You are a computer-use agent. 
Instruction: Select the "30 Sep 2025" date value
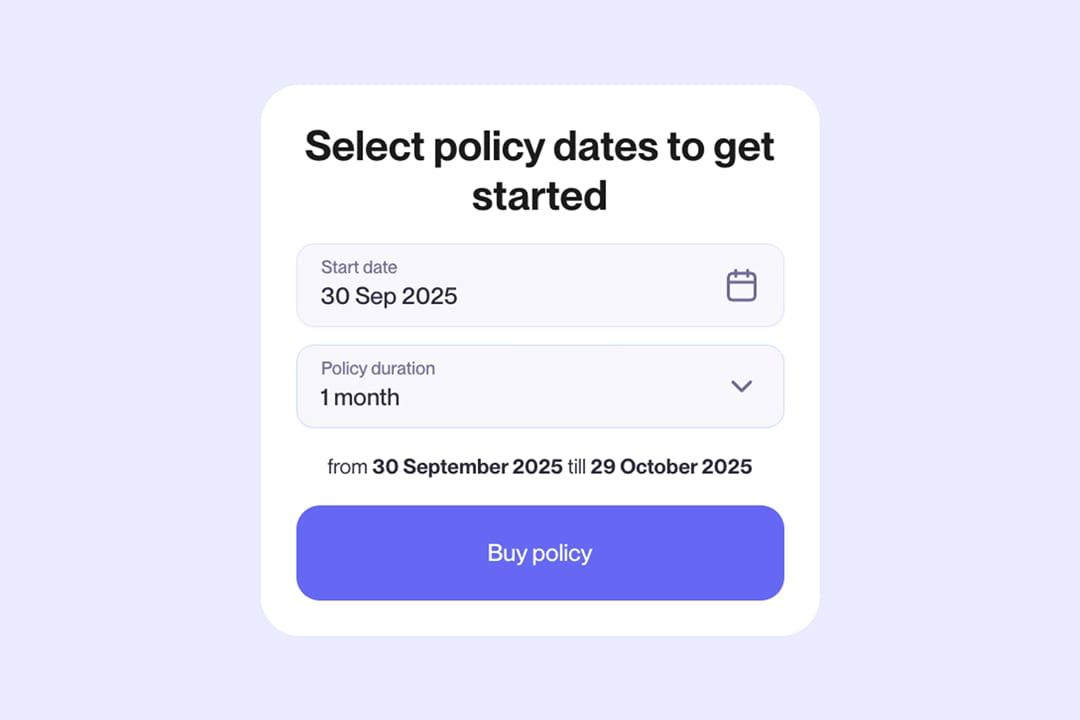coord(389,296)
